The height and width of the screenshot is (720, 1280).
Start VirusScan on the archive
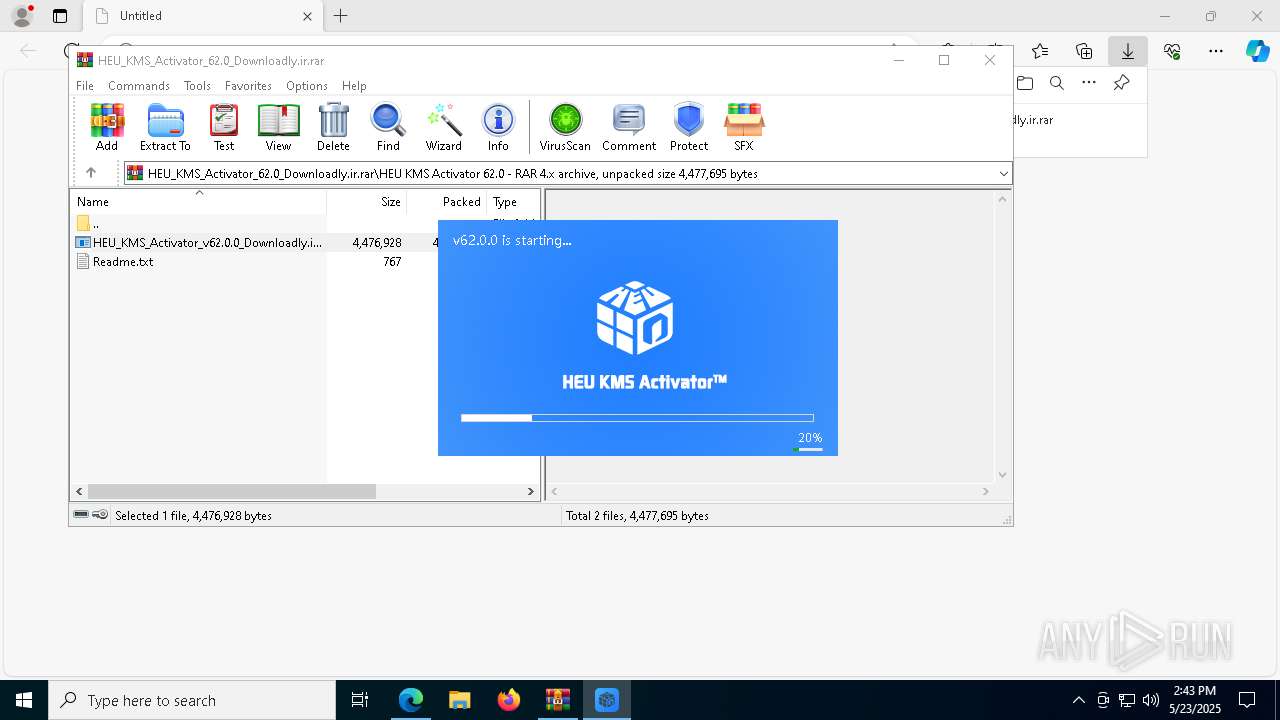pyautogui.click(x=565, y=127)
